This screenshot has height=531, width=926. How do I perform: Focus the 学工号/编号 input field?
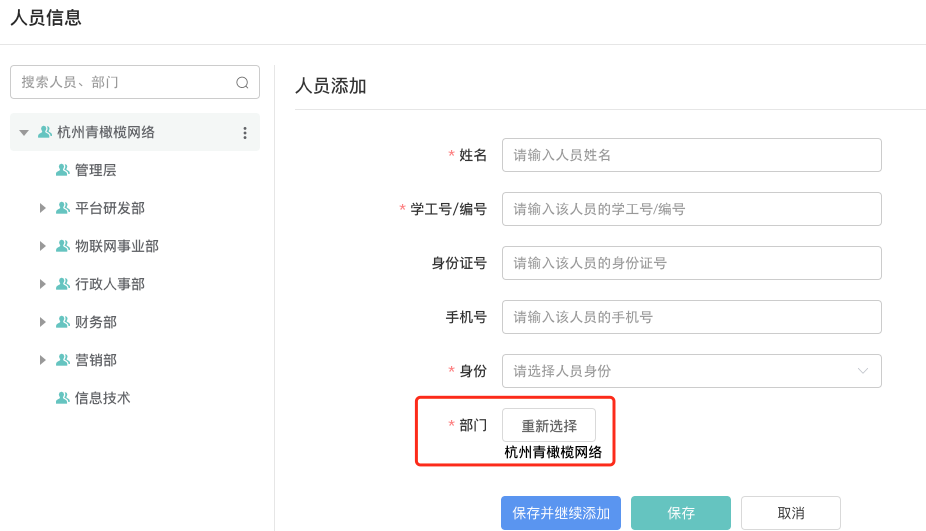click(x=692, y=209)
